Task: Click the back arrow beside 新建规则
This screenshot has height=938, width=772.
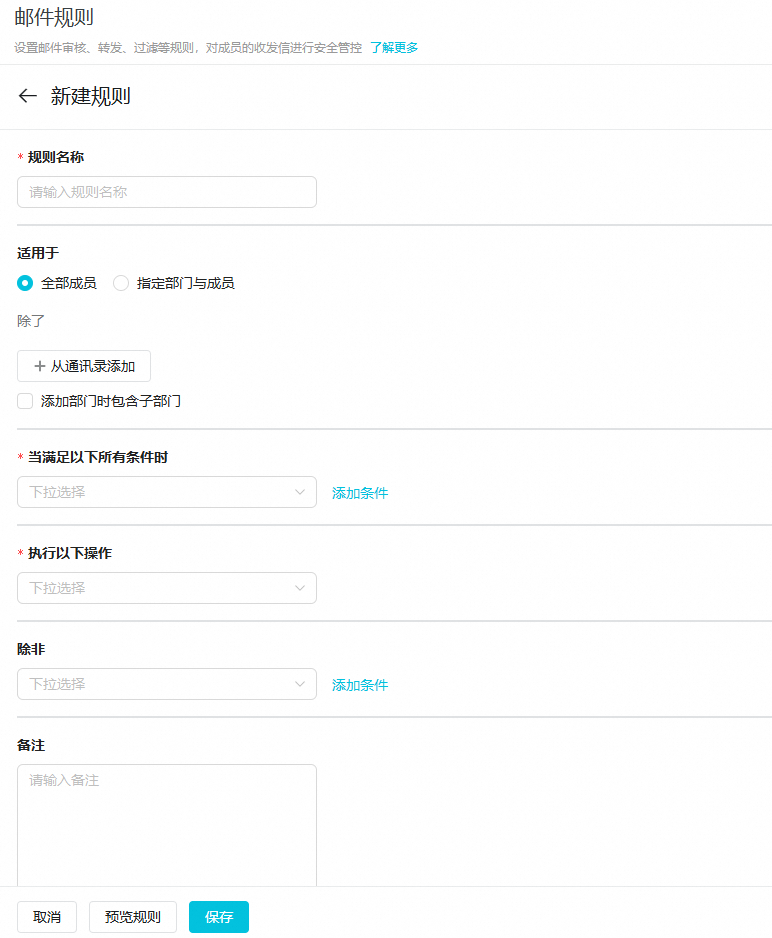Action: (27, 96)
